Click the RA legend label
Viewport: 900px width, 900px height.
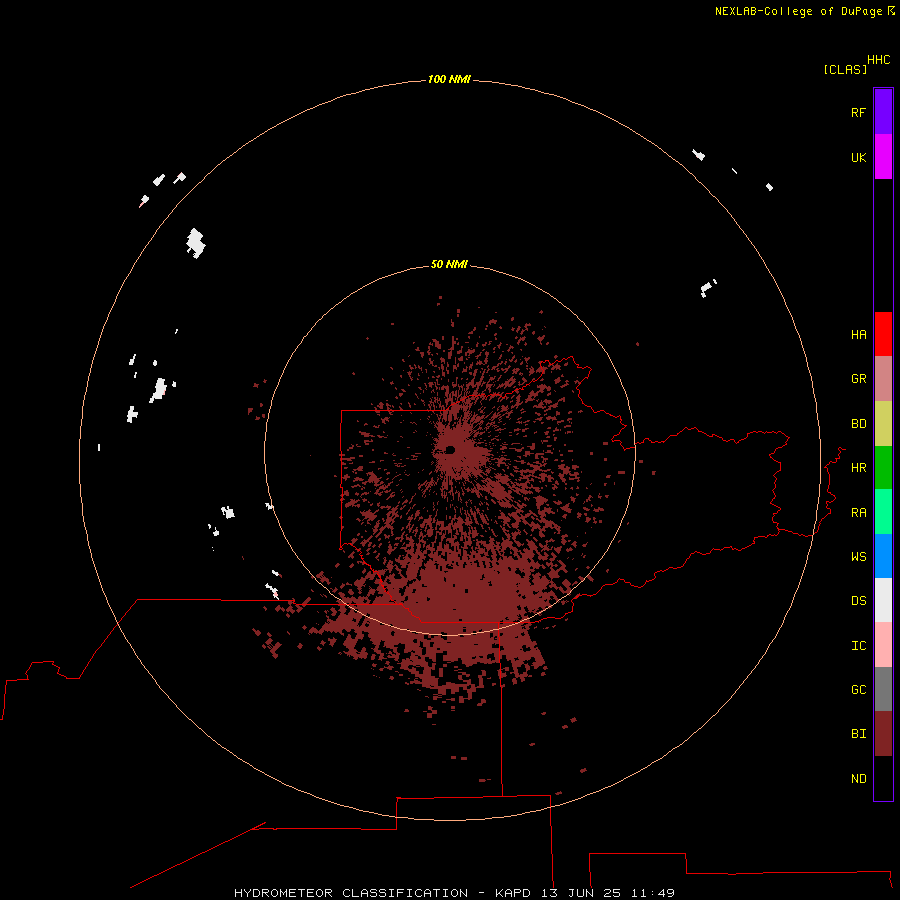858,512
